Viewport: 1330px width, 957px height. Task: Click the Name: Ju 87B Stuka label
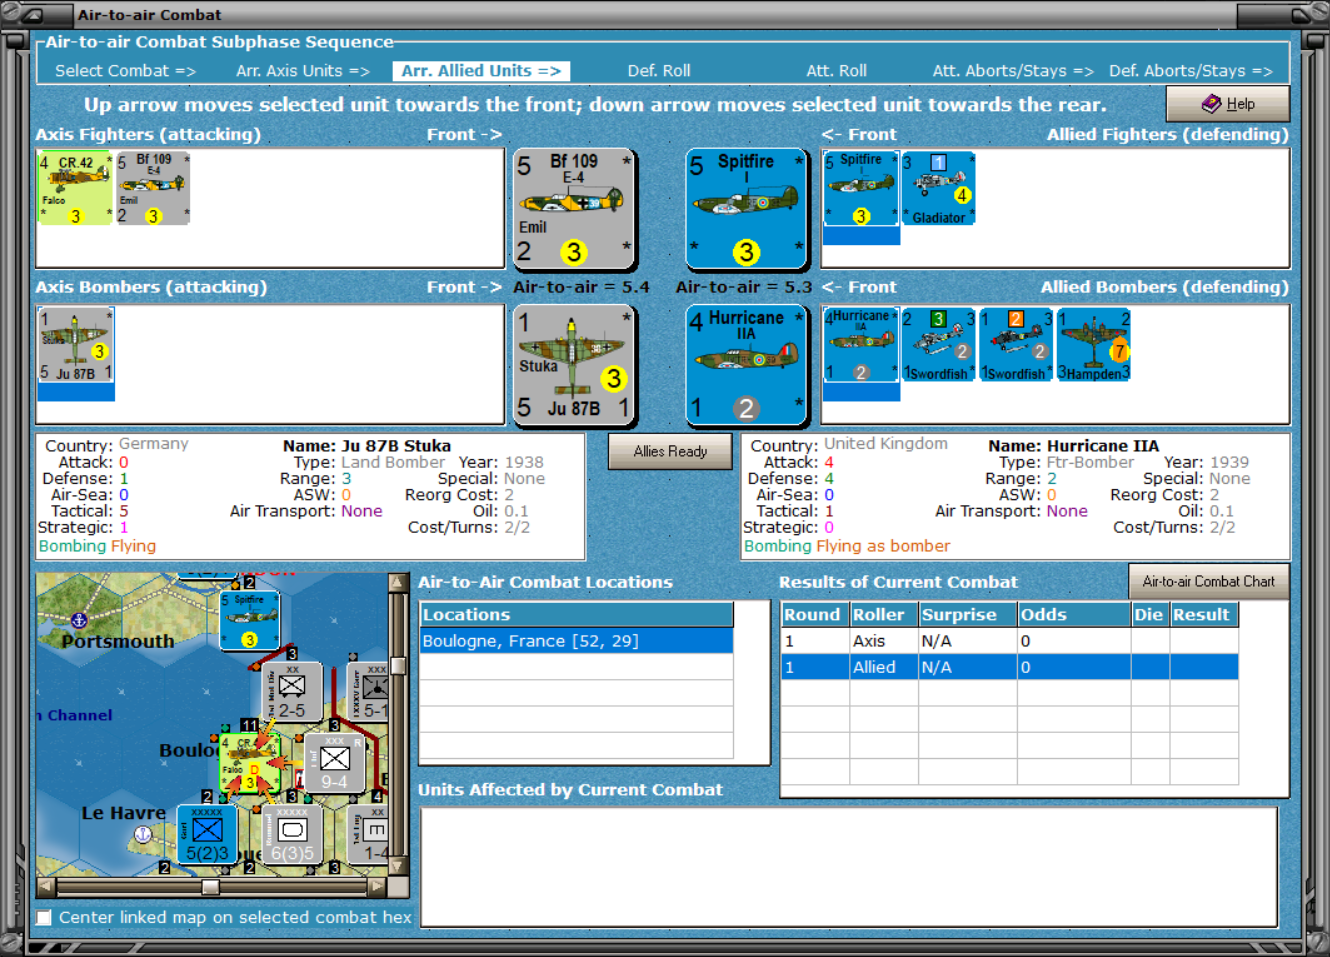click(367, 446)
